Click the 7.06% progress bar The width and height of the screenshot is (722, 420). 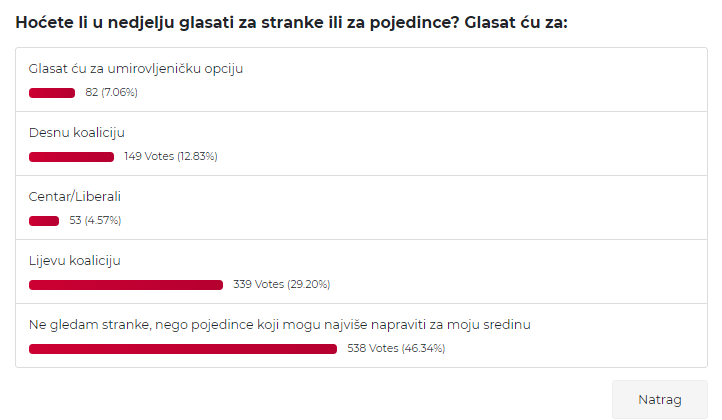click(x=52, y=93)
